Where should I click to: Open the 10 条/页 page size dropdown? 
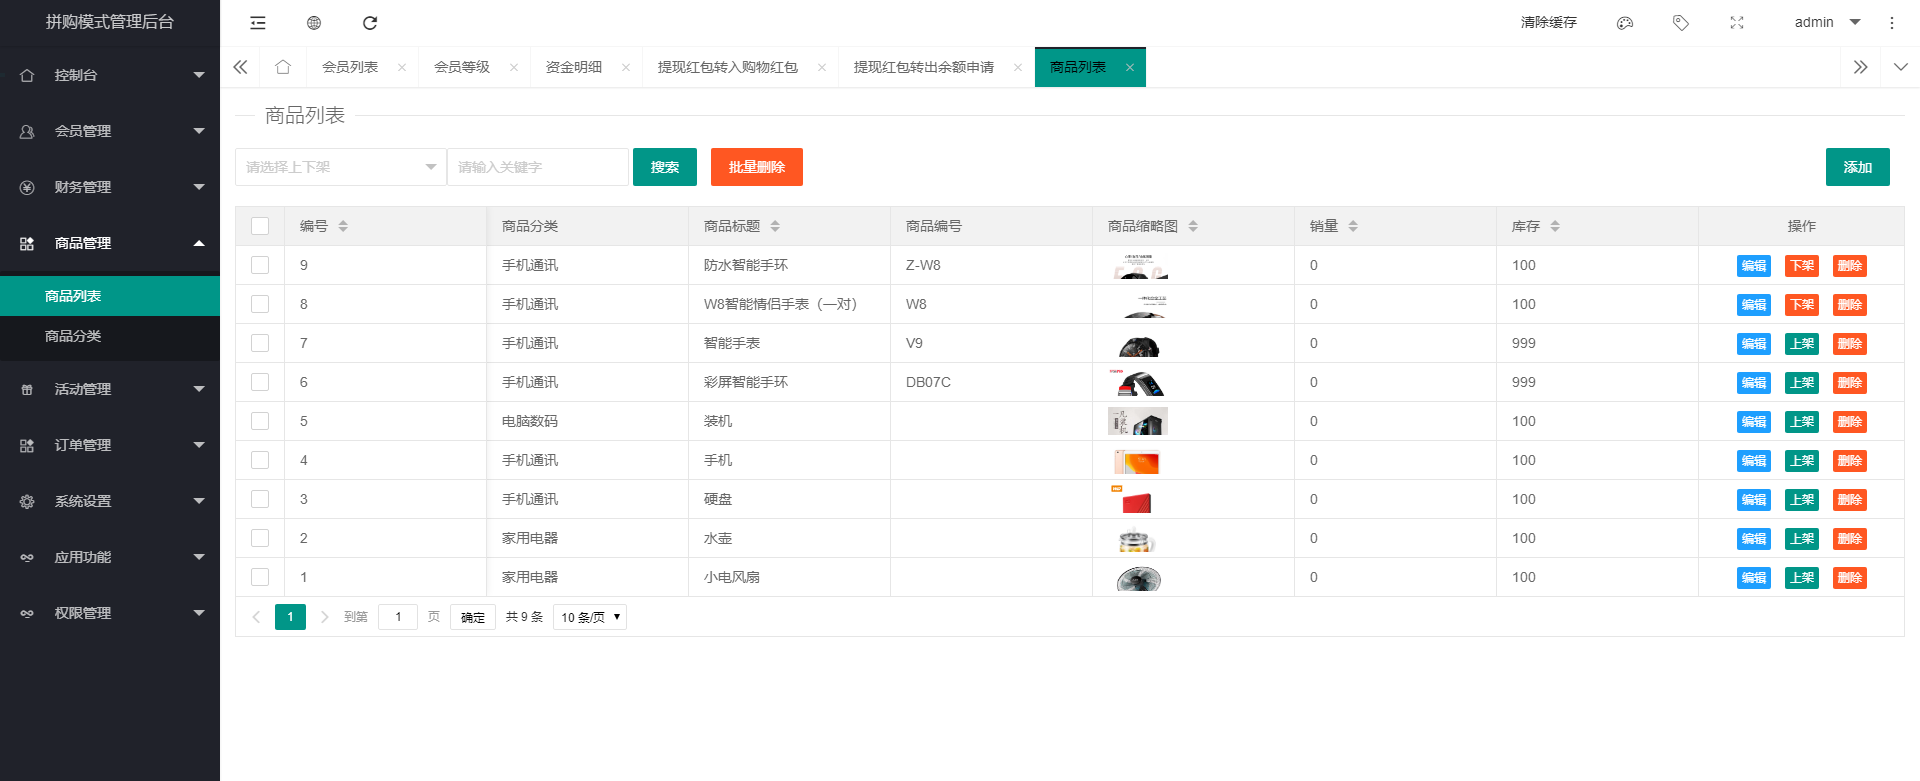tap(590, 617)
